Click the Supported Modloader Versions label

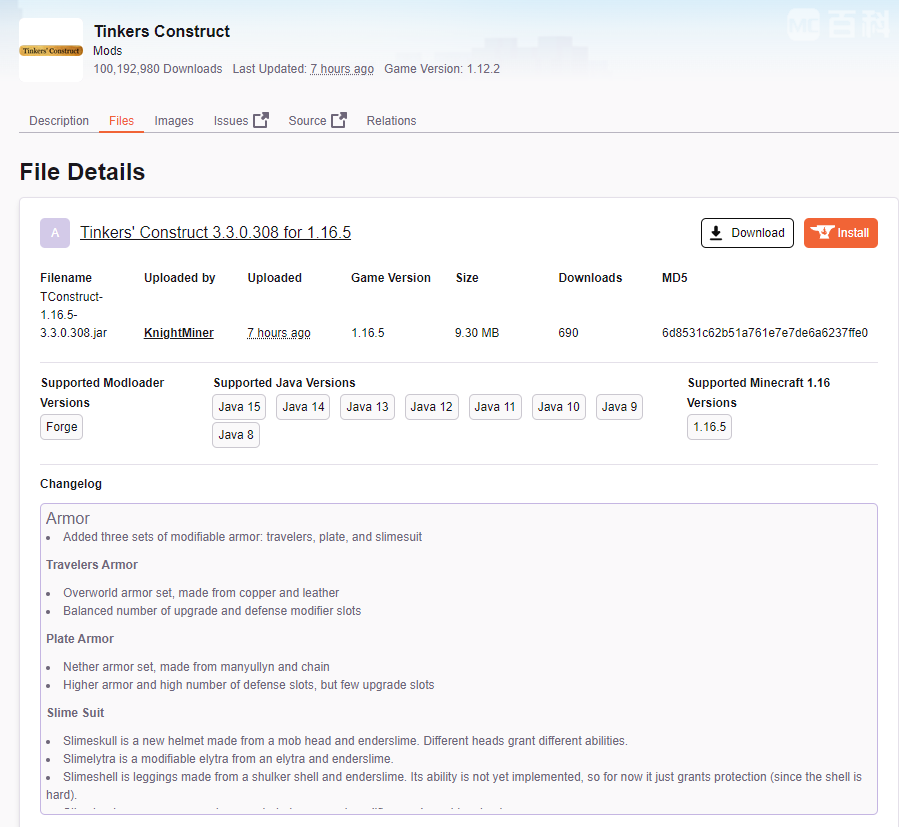point(102,393)
